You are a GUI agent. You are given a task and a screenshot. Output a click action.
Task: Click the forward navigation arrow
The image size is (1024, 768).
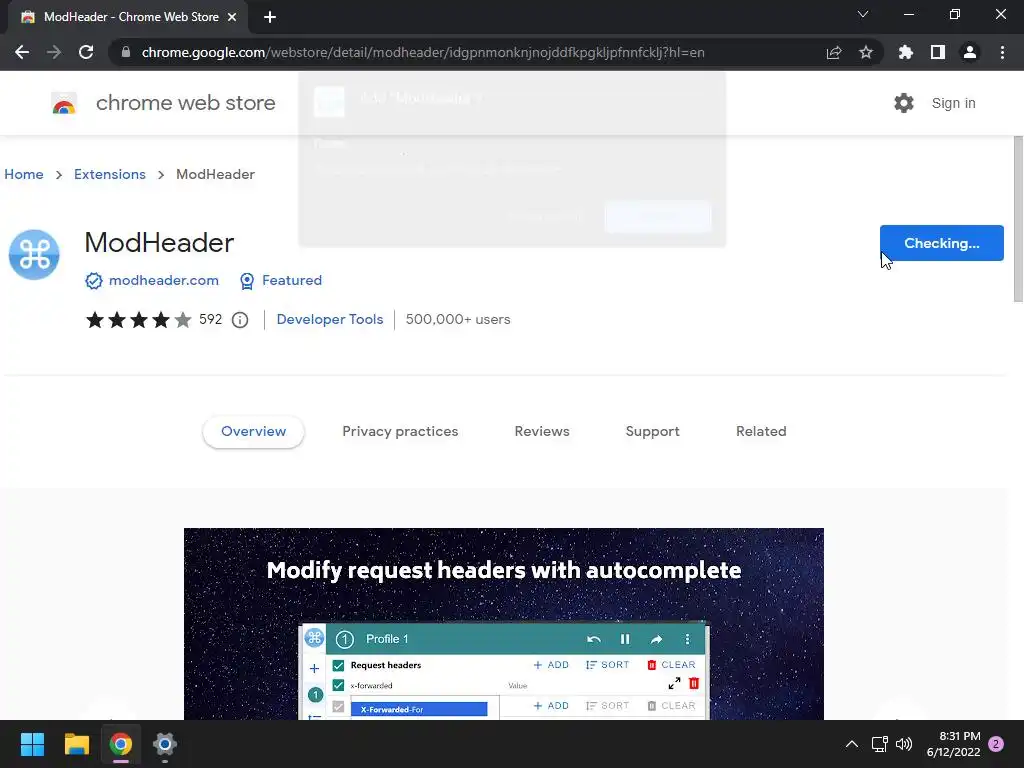coord(54,52)
